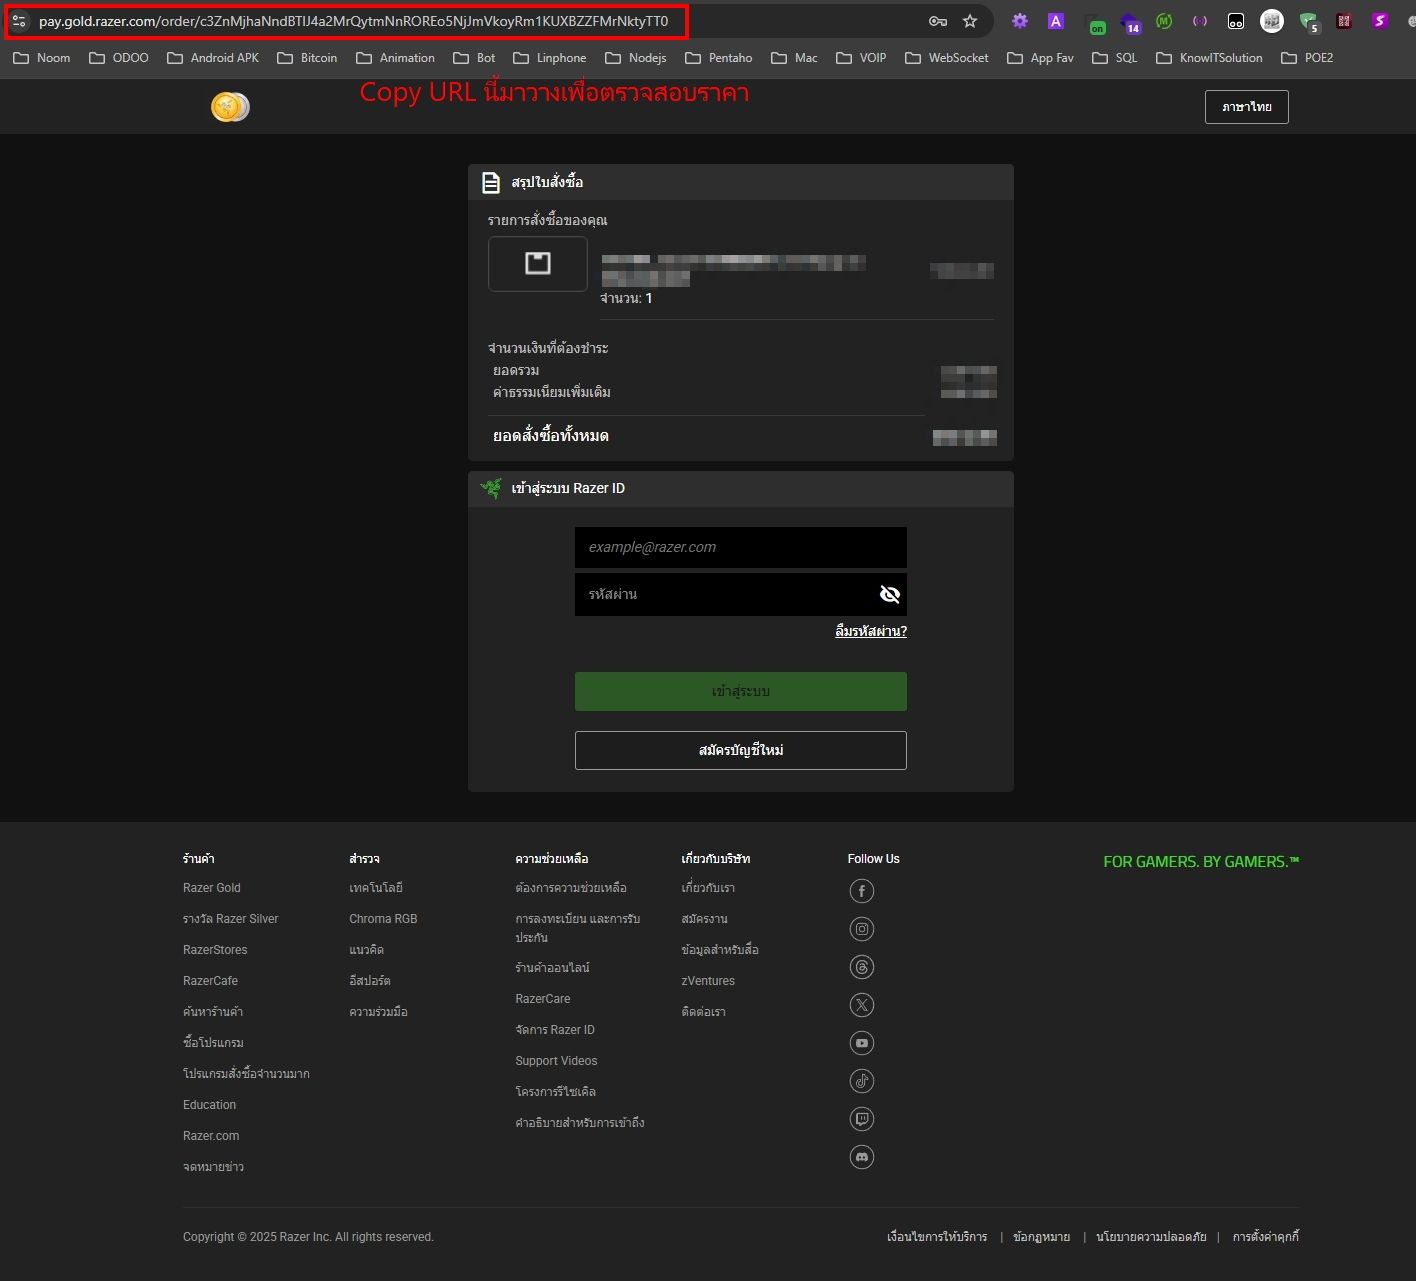1416x1281 pixels.
Task: Open the เงื่อนไขการให้บริการ terms link
Action: pyautogui.click(x=937, y=1237)
